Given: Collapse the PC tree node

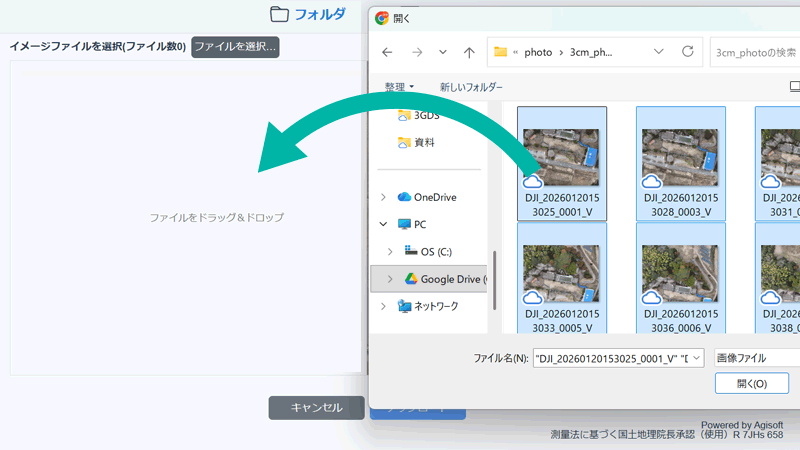Looking at the screenshot, I should 383,224.
